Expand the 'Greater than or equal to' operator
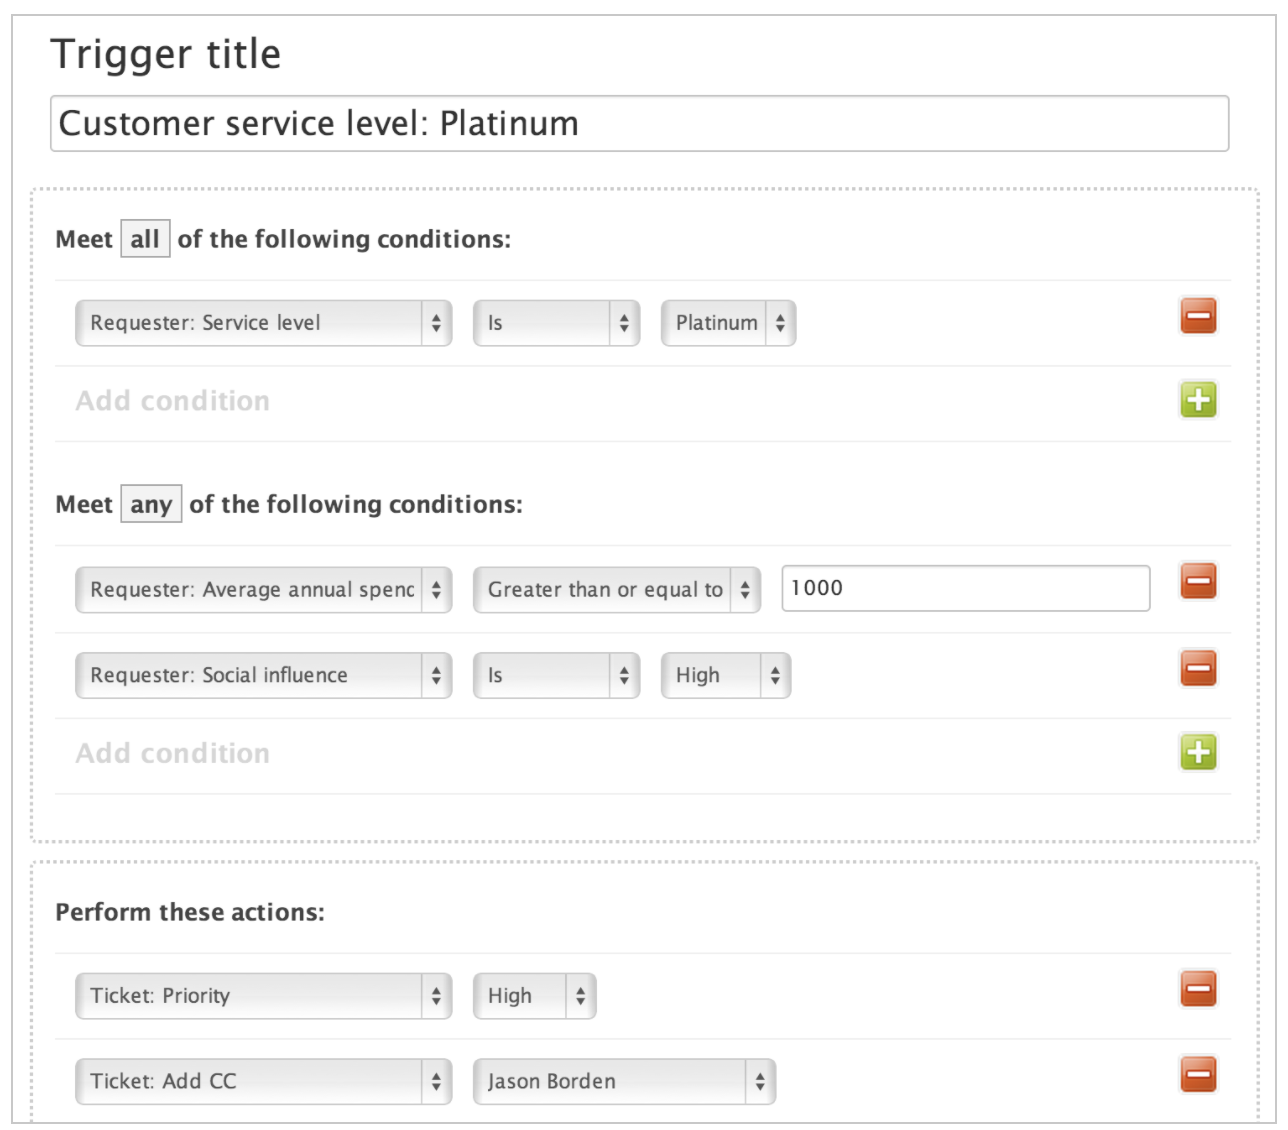 pyautogui.click(x=616, y=590)
